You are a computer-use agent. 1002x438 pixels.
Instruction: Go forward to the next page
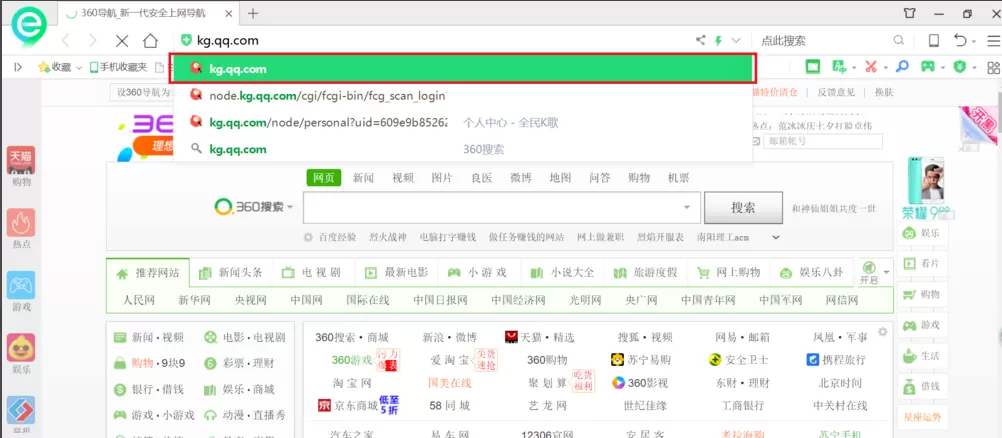(x=93, y=41)
